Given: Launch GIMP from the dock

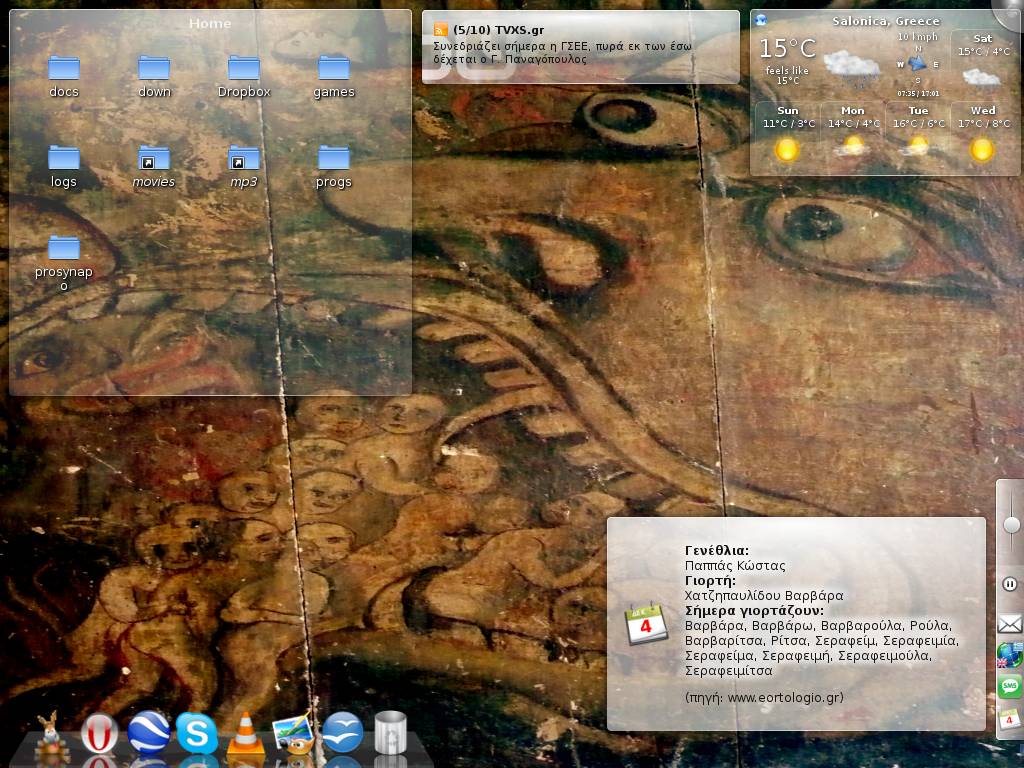Looking at the screenshot, I should [x=293, y=733].
